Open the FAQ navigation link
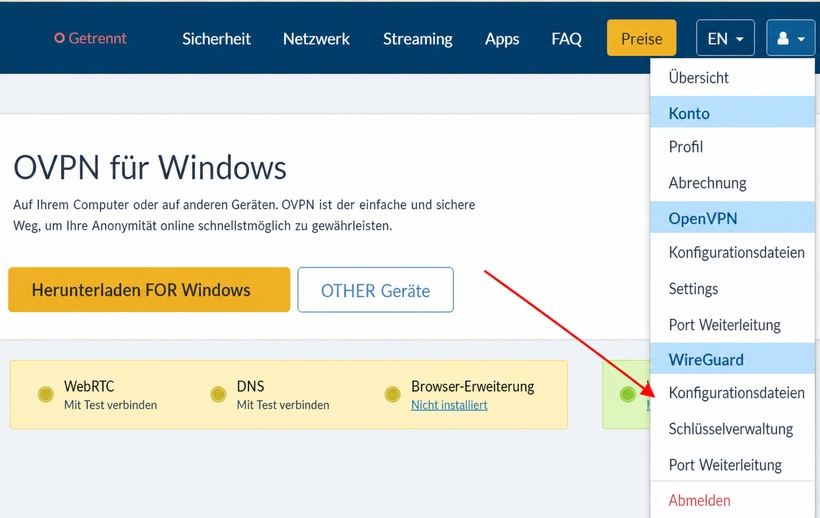The width and height of the screenshot is (820, 518). (566, 39)
